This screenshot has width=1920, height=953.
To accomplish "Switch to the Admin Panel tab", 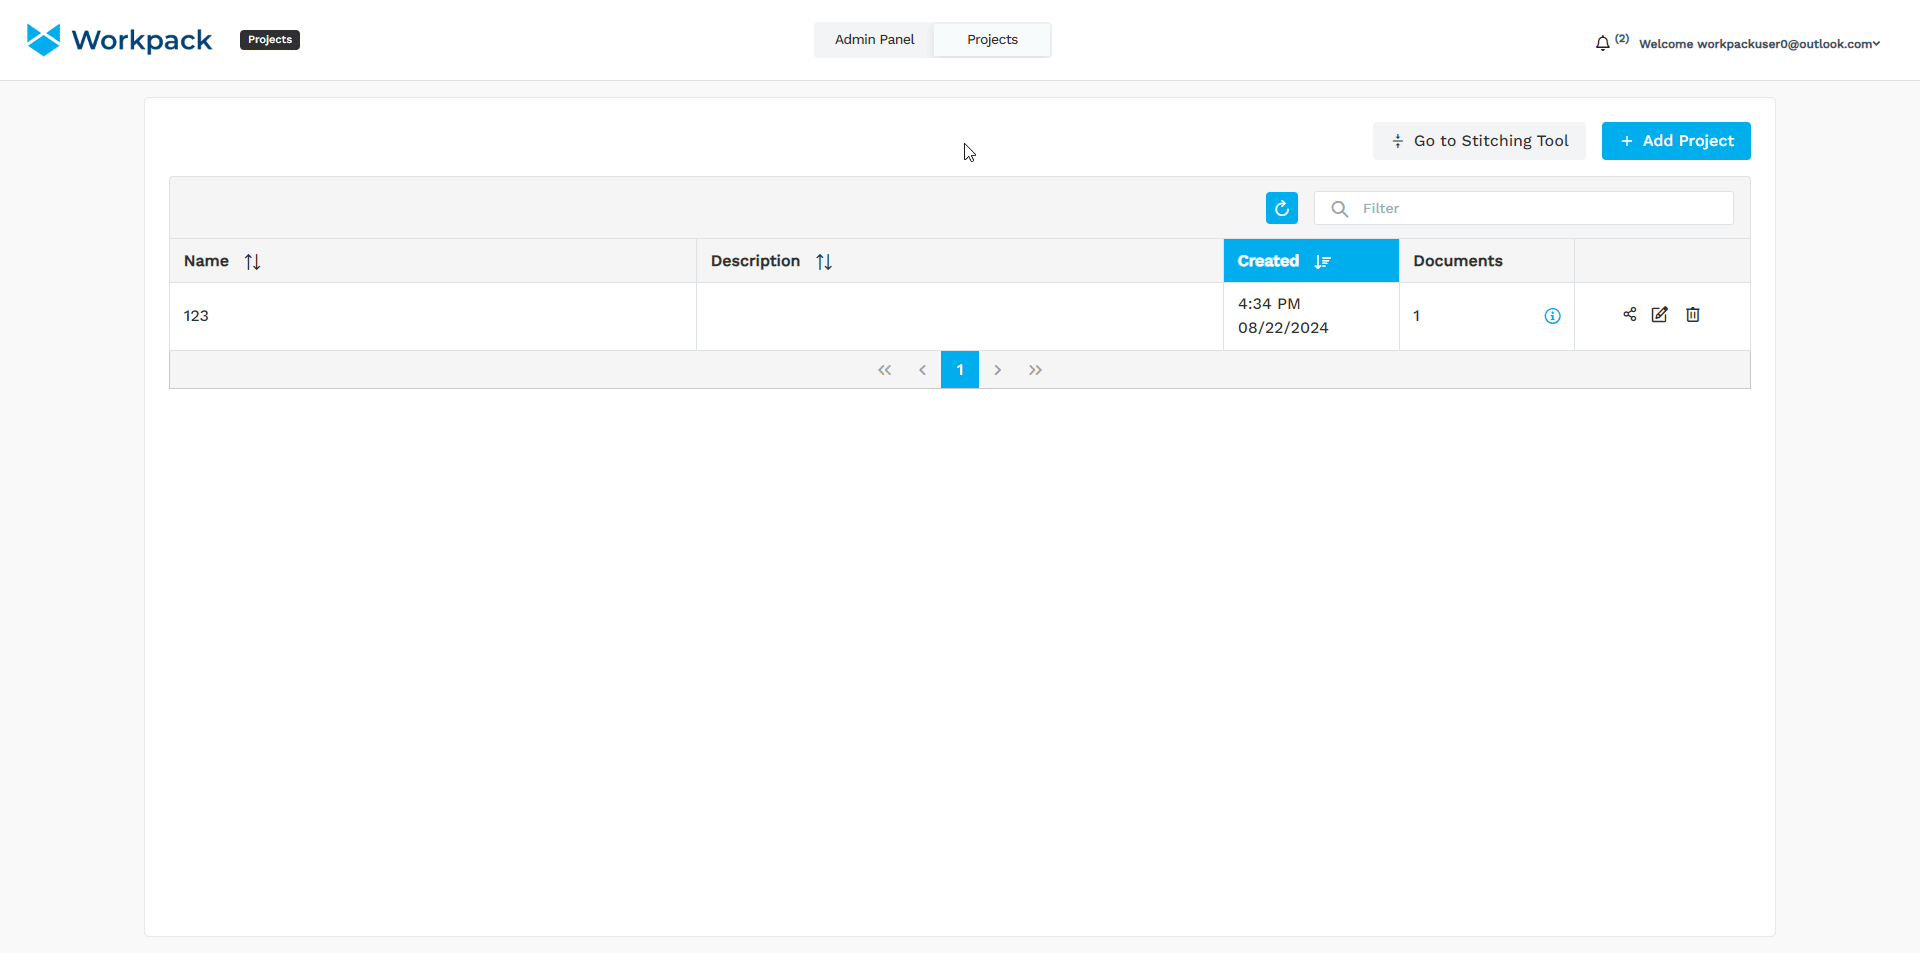I will click(x=874, y=40).
